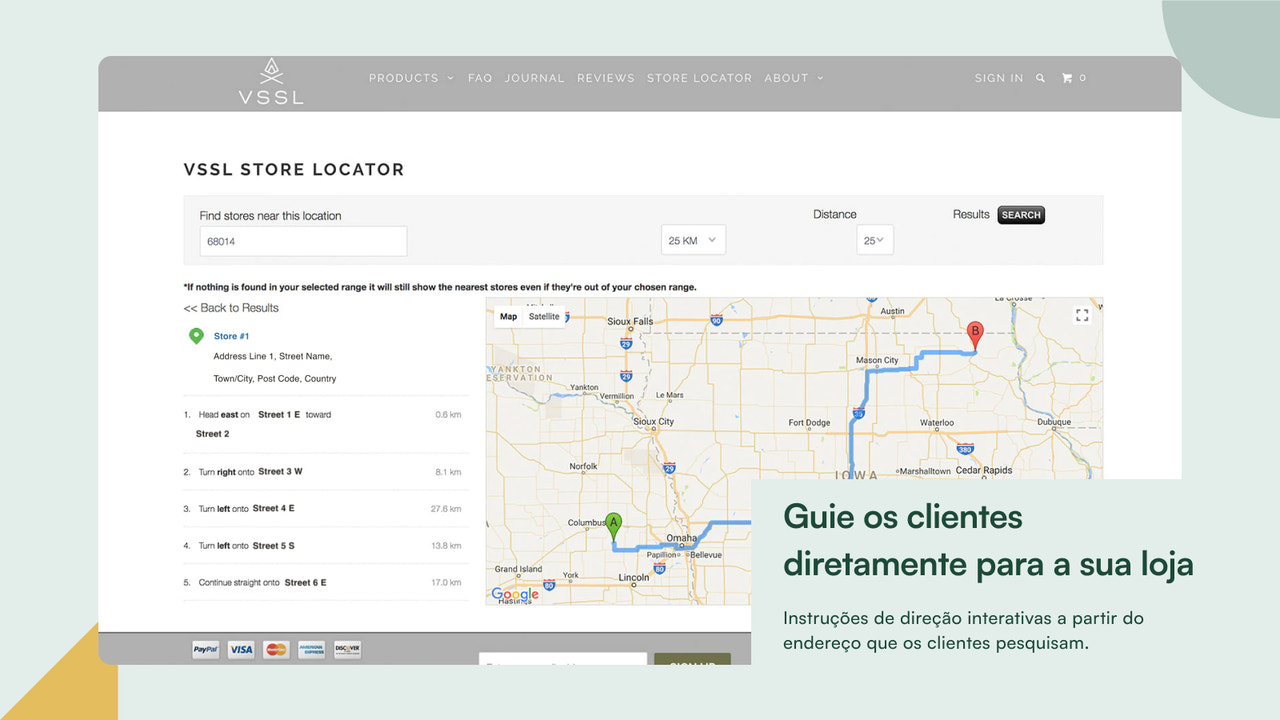Select the green marker A on map
This screenshot has width=1280, height=720.
[614, 527]
